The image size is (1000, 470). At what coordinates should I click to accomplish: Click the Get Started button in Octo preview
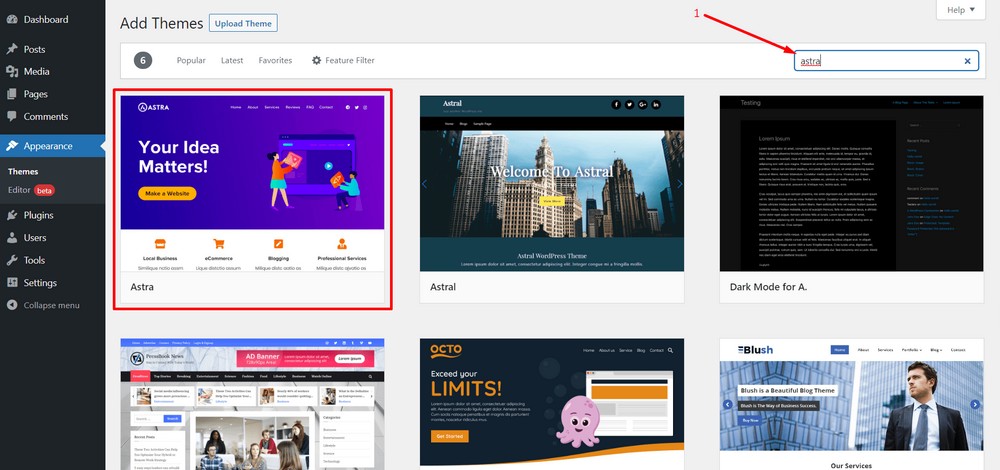point(450,437)
